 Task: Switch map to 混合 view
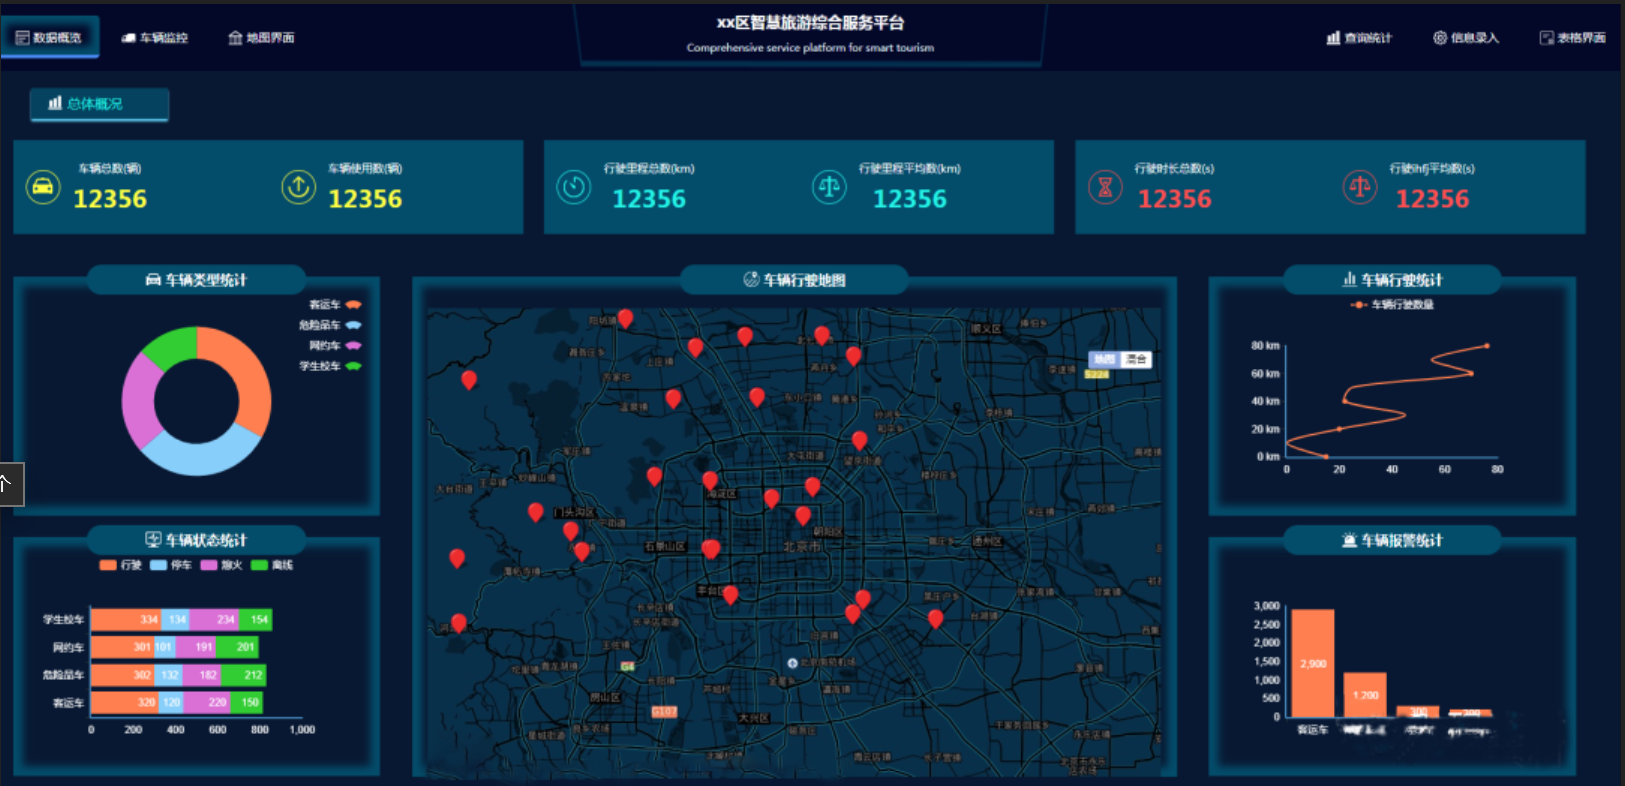tap(1136, 359)
